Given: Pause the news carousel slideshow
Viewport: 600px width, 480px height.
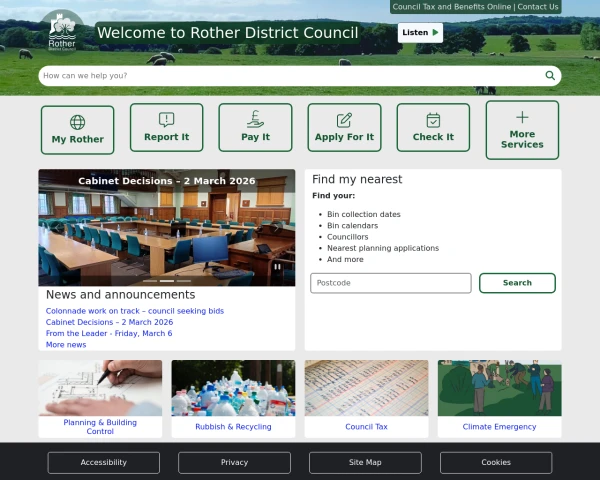Looking at the screenshot, I should [278, 267].
